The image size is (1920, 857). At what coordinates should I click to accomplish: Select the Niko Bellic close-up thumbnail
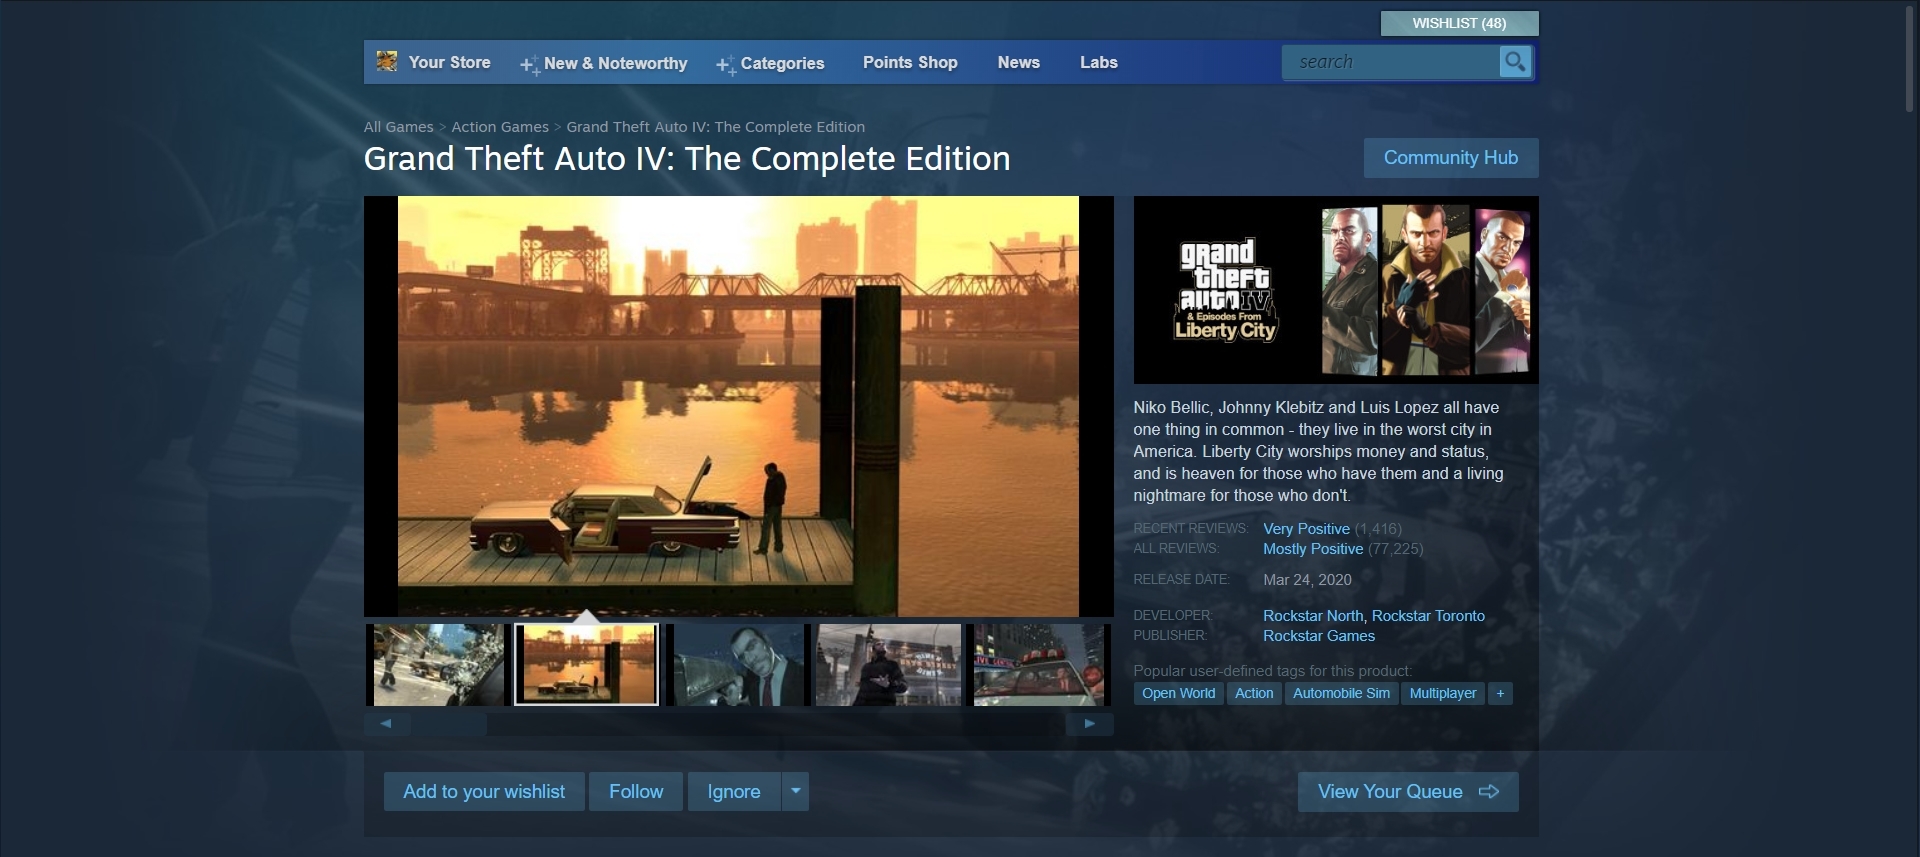tap(737, 665)
